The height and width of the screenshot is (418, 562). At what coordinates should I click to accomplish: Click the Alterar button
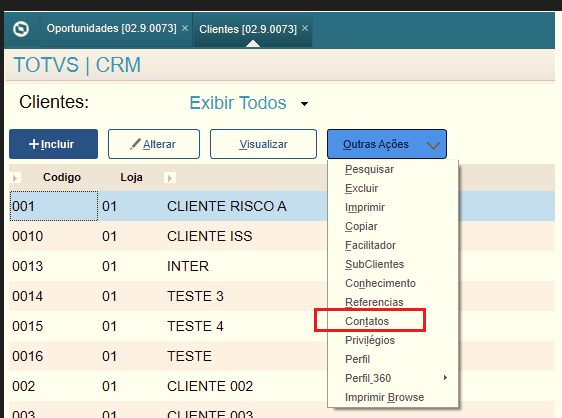[x=154, y=144]
